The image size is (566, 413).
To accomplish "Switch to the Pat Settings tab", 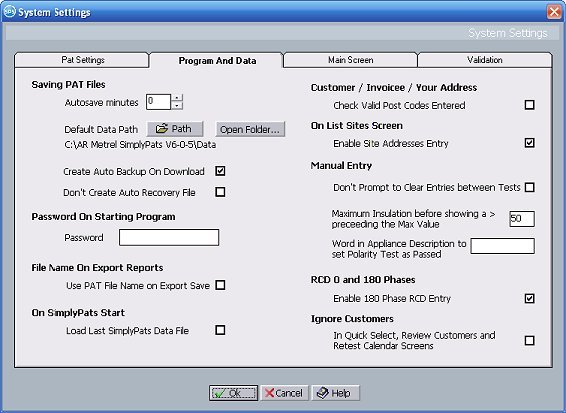I will (82, 60).
